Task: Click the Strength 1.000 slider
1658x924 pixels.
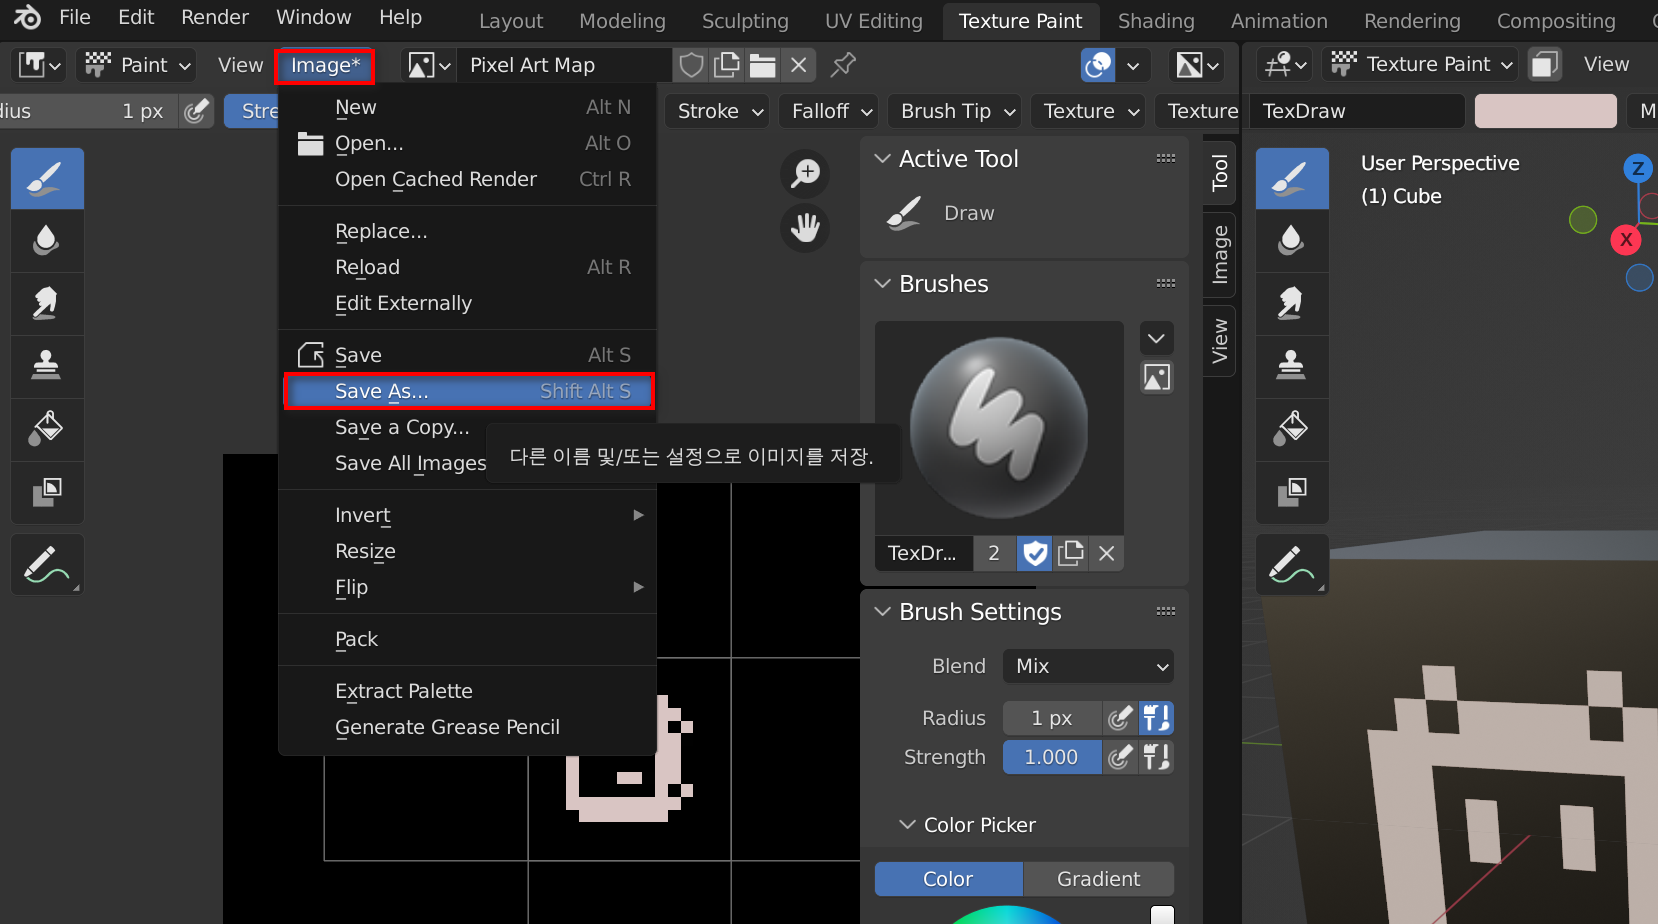Action: (1052, 757)
